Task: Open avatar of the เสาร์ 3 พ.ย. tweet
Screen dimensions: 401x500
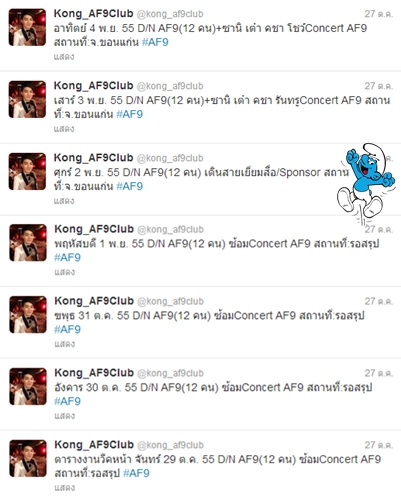Action: (27, 99)
